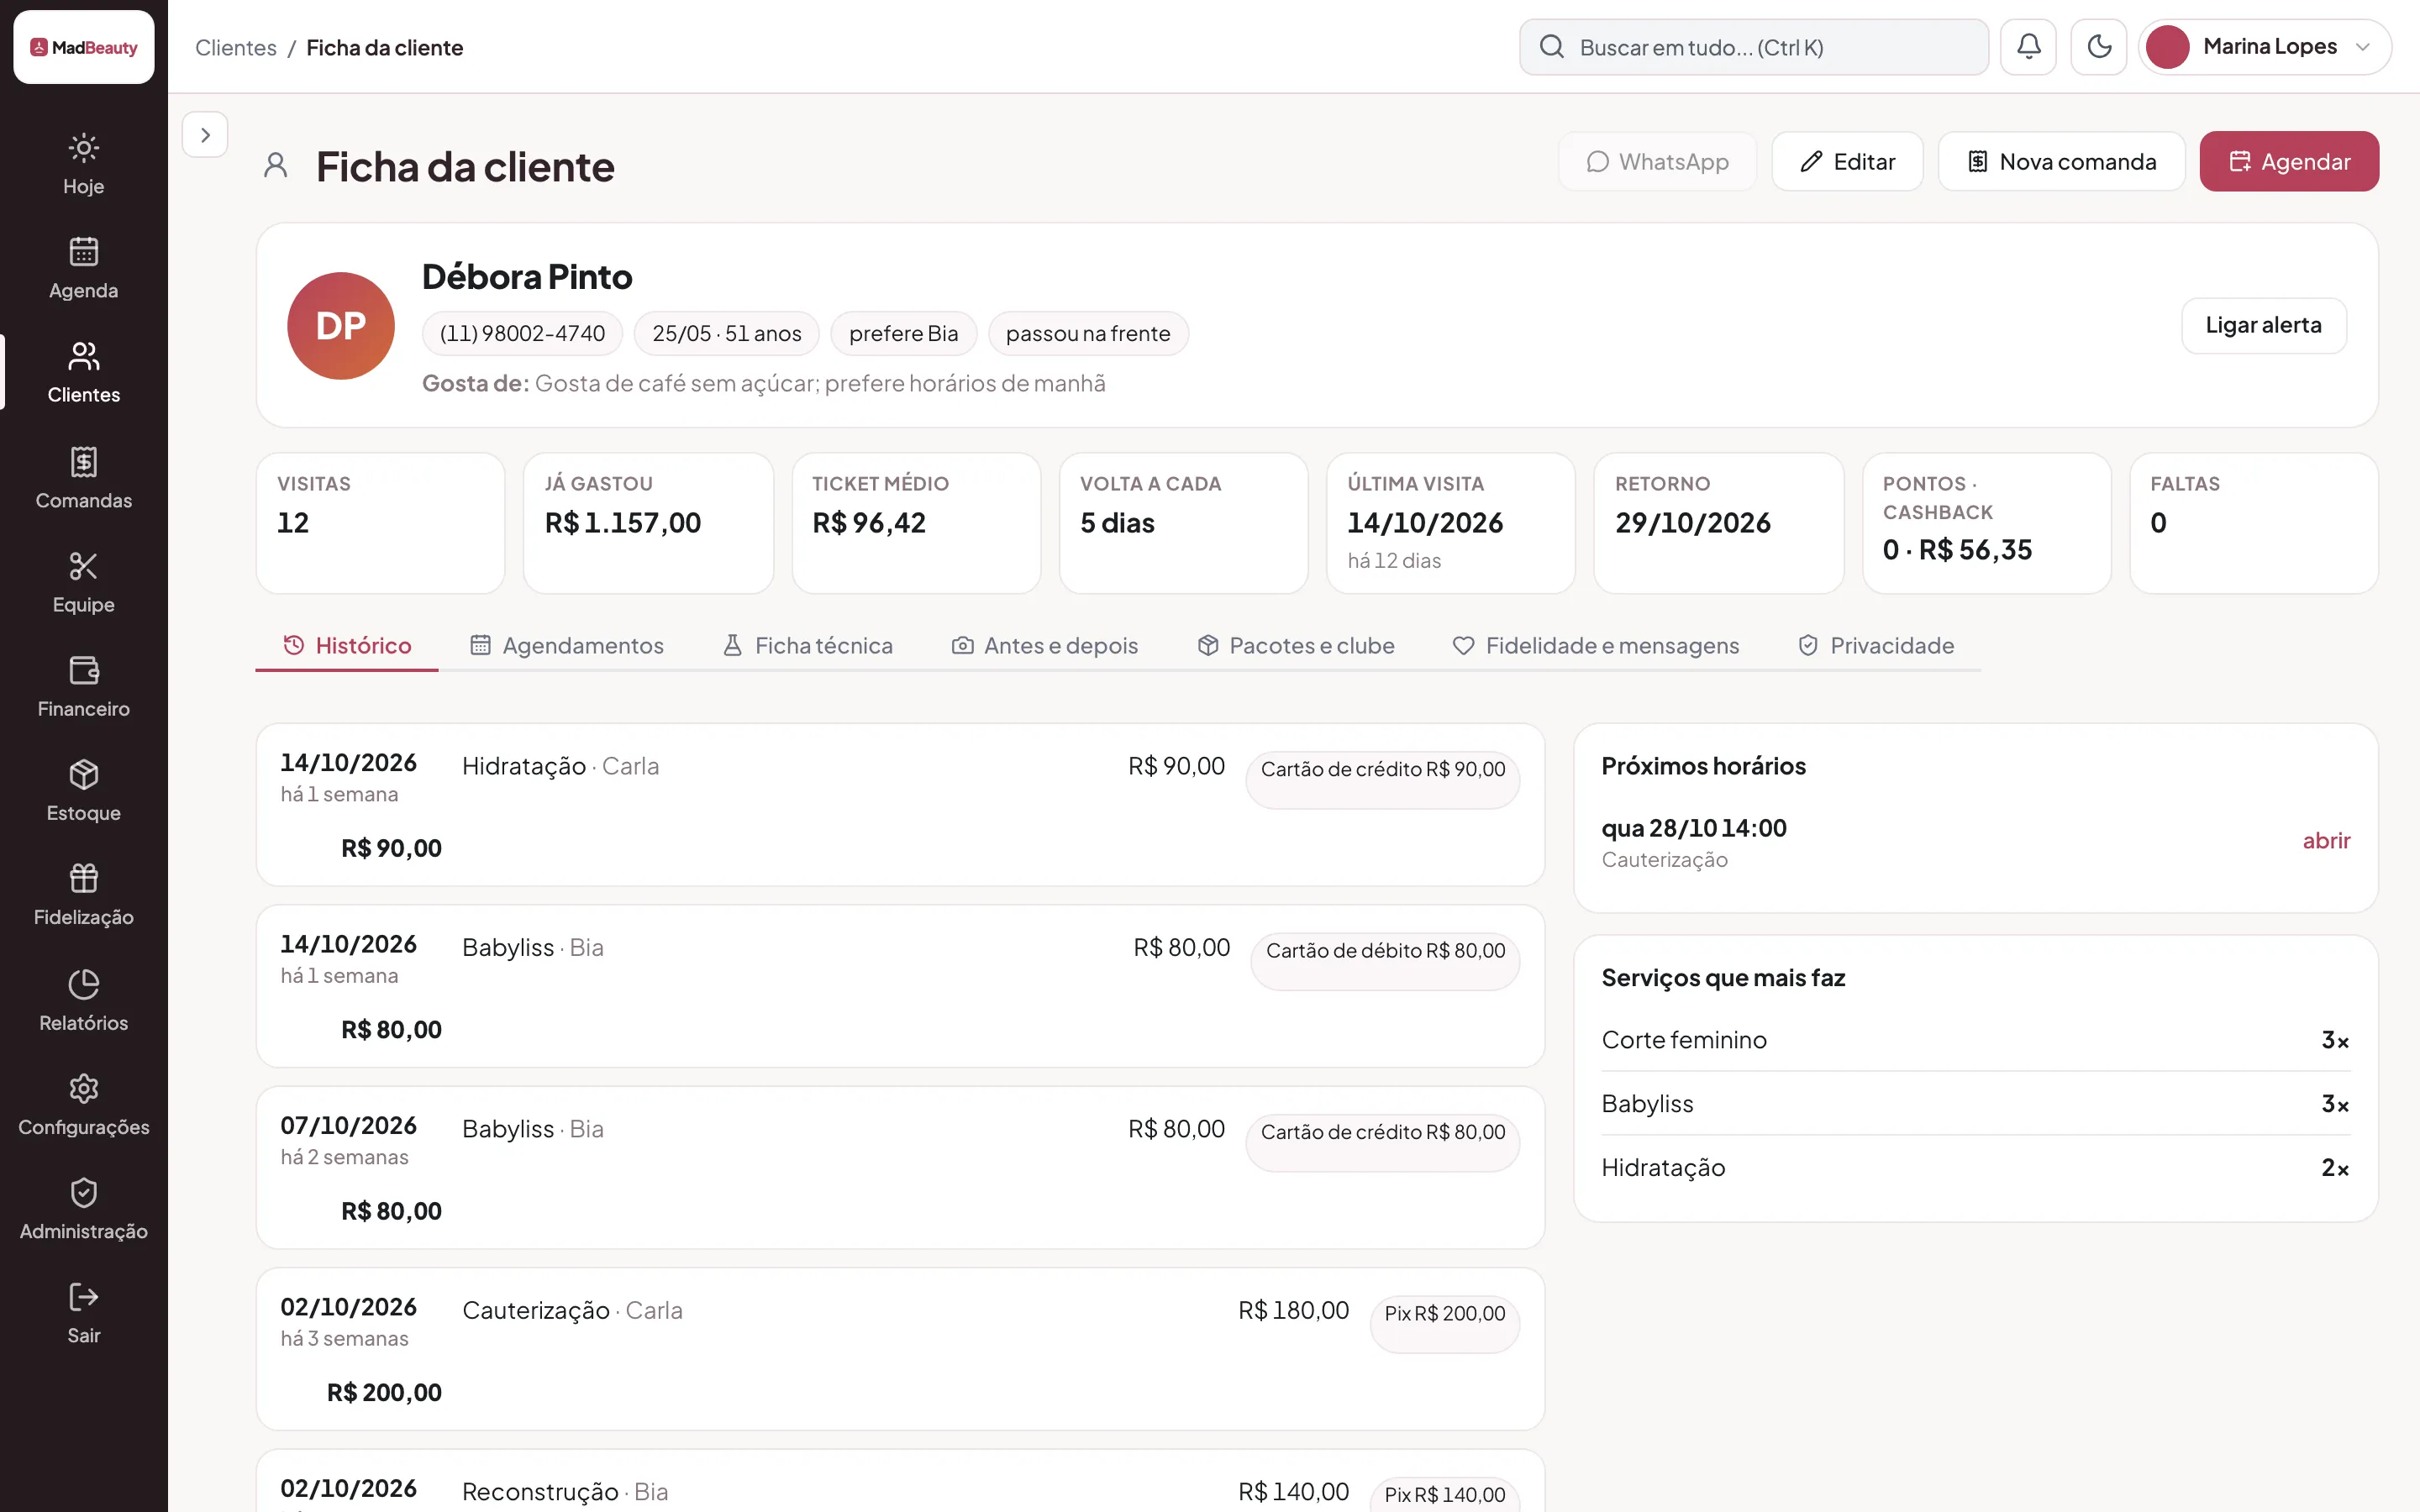Switch to Ficha técnica tab
Image resolution: width=2420 pixels, height=1512 pixels.
(808, 646)
